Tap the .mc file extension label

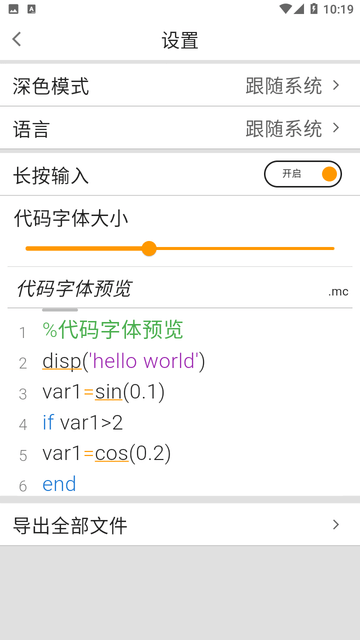[x=338, y=291]
